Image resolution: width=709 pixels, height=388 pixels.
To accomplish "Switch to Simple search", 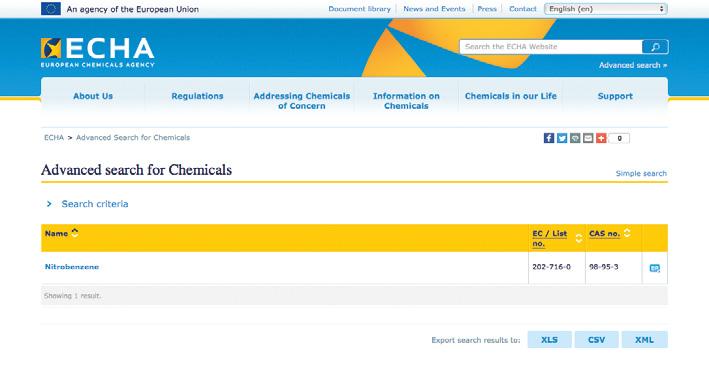I will point(641,173).
